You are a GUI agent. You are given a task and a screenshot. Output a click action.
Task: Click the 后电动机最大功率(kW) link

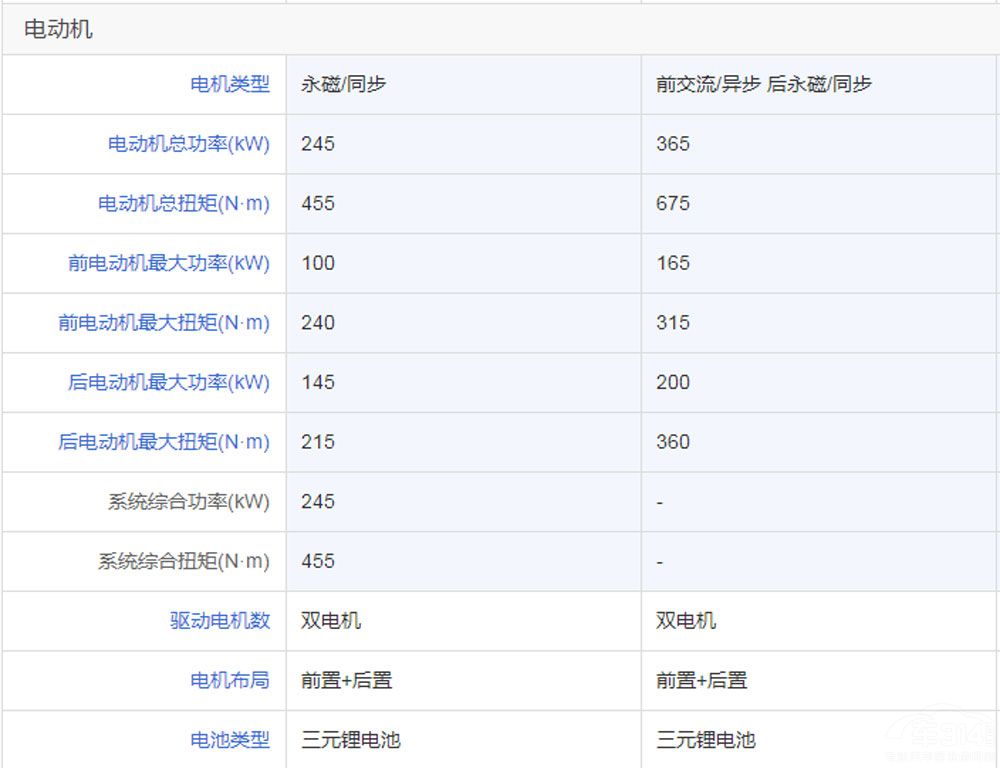pos(169,382)
